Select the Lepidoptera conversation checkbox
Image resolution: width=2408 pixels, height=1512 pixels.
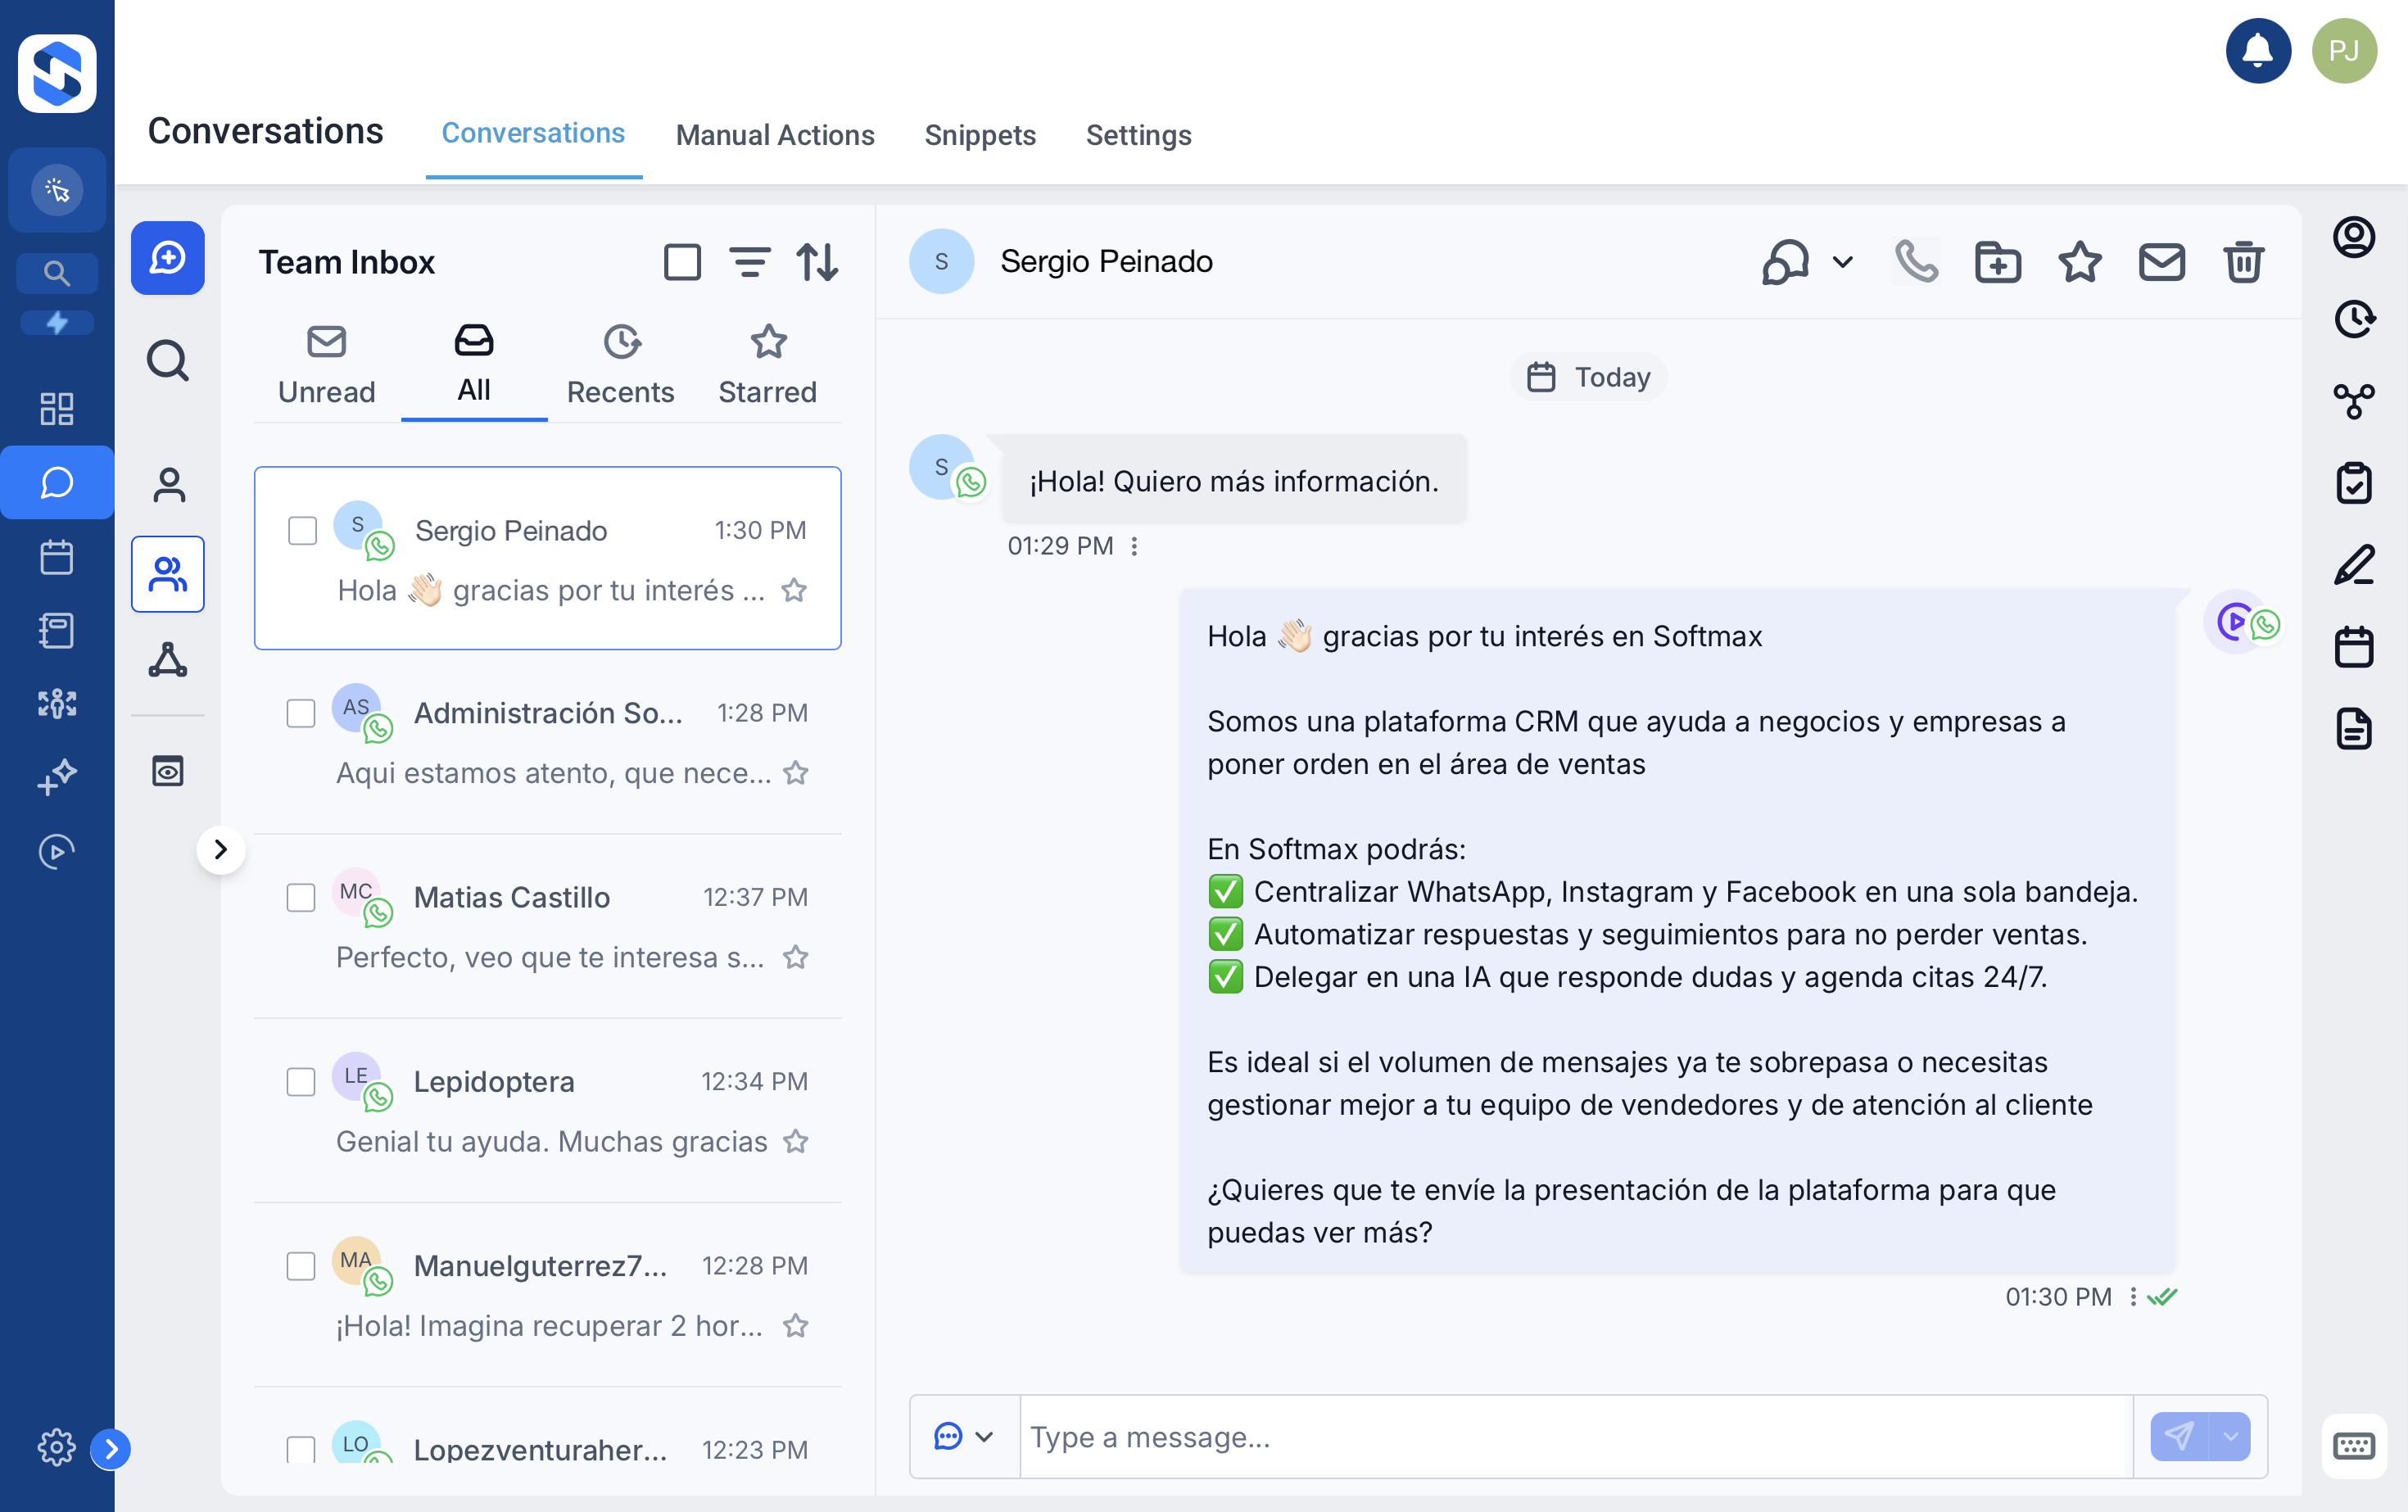point(301,1082)
